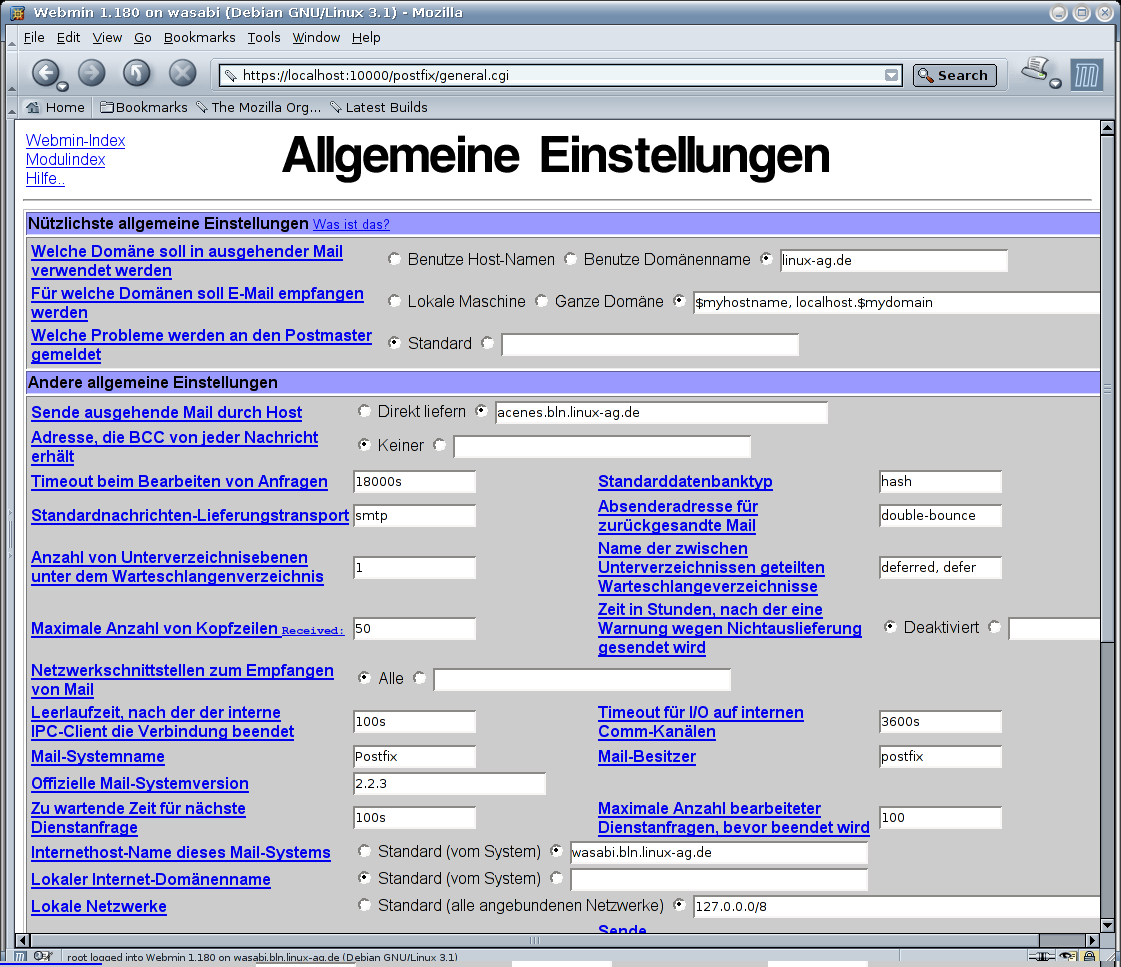
Task: Select 'Standard (alle angebundenen Netzwerke)' radio
Action: 364,905
